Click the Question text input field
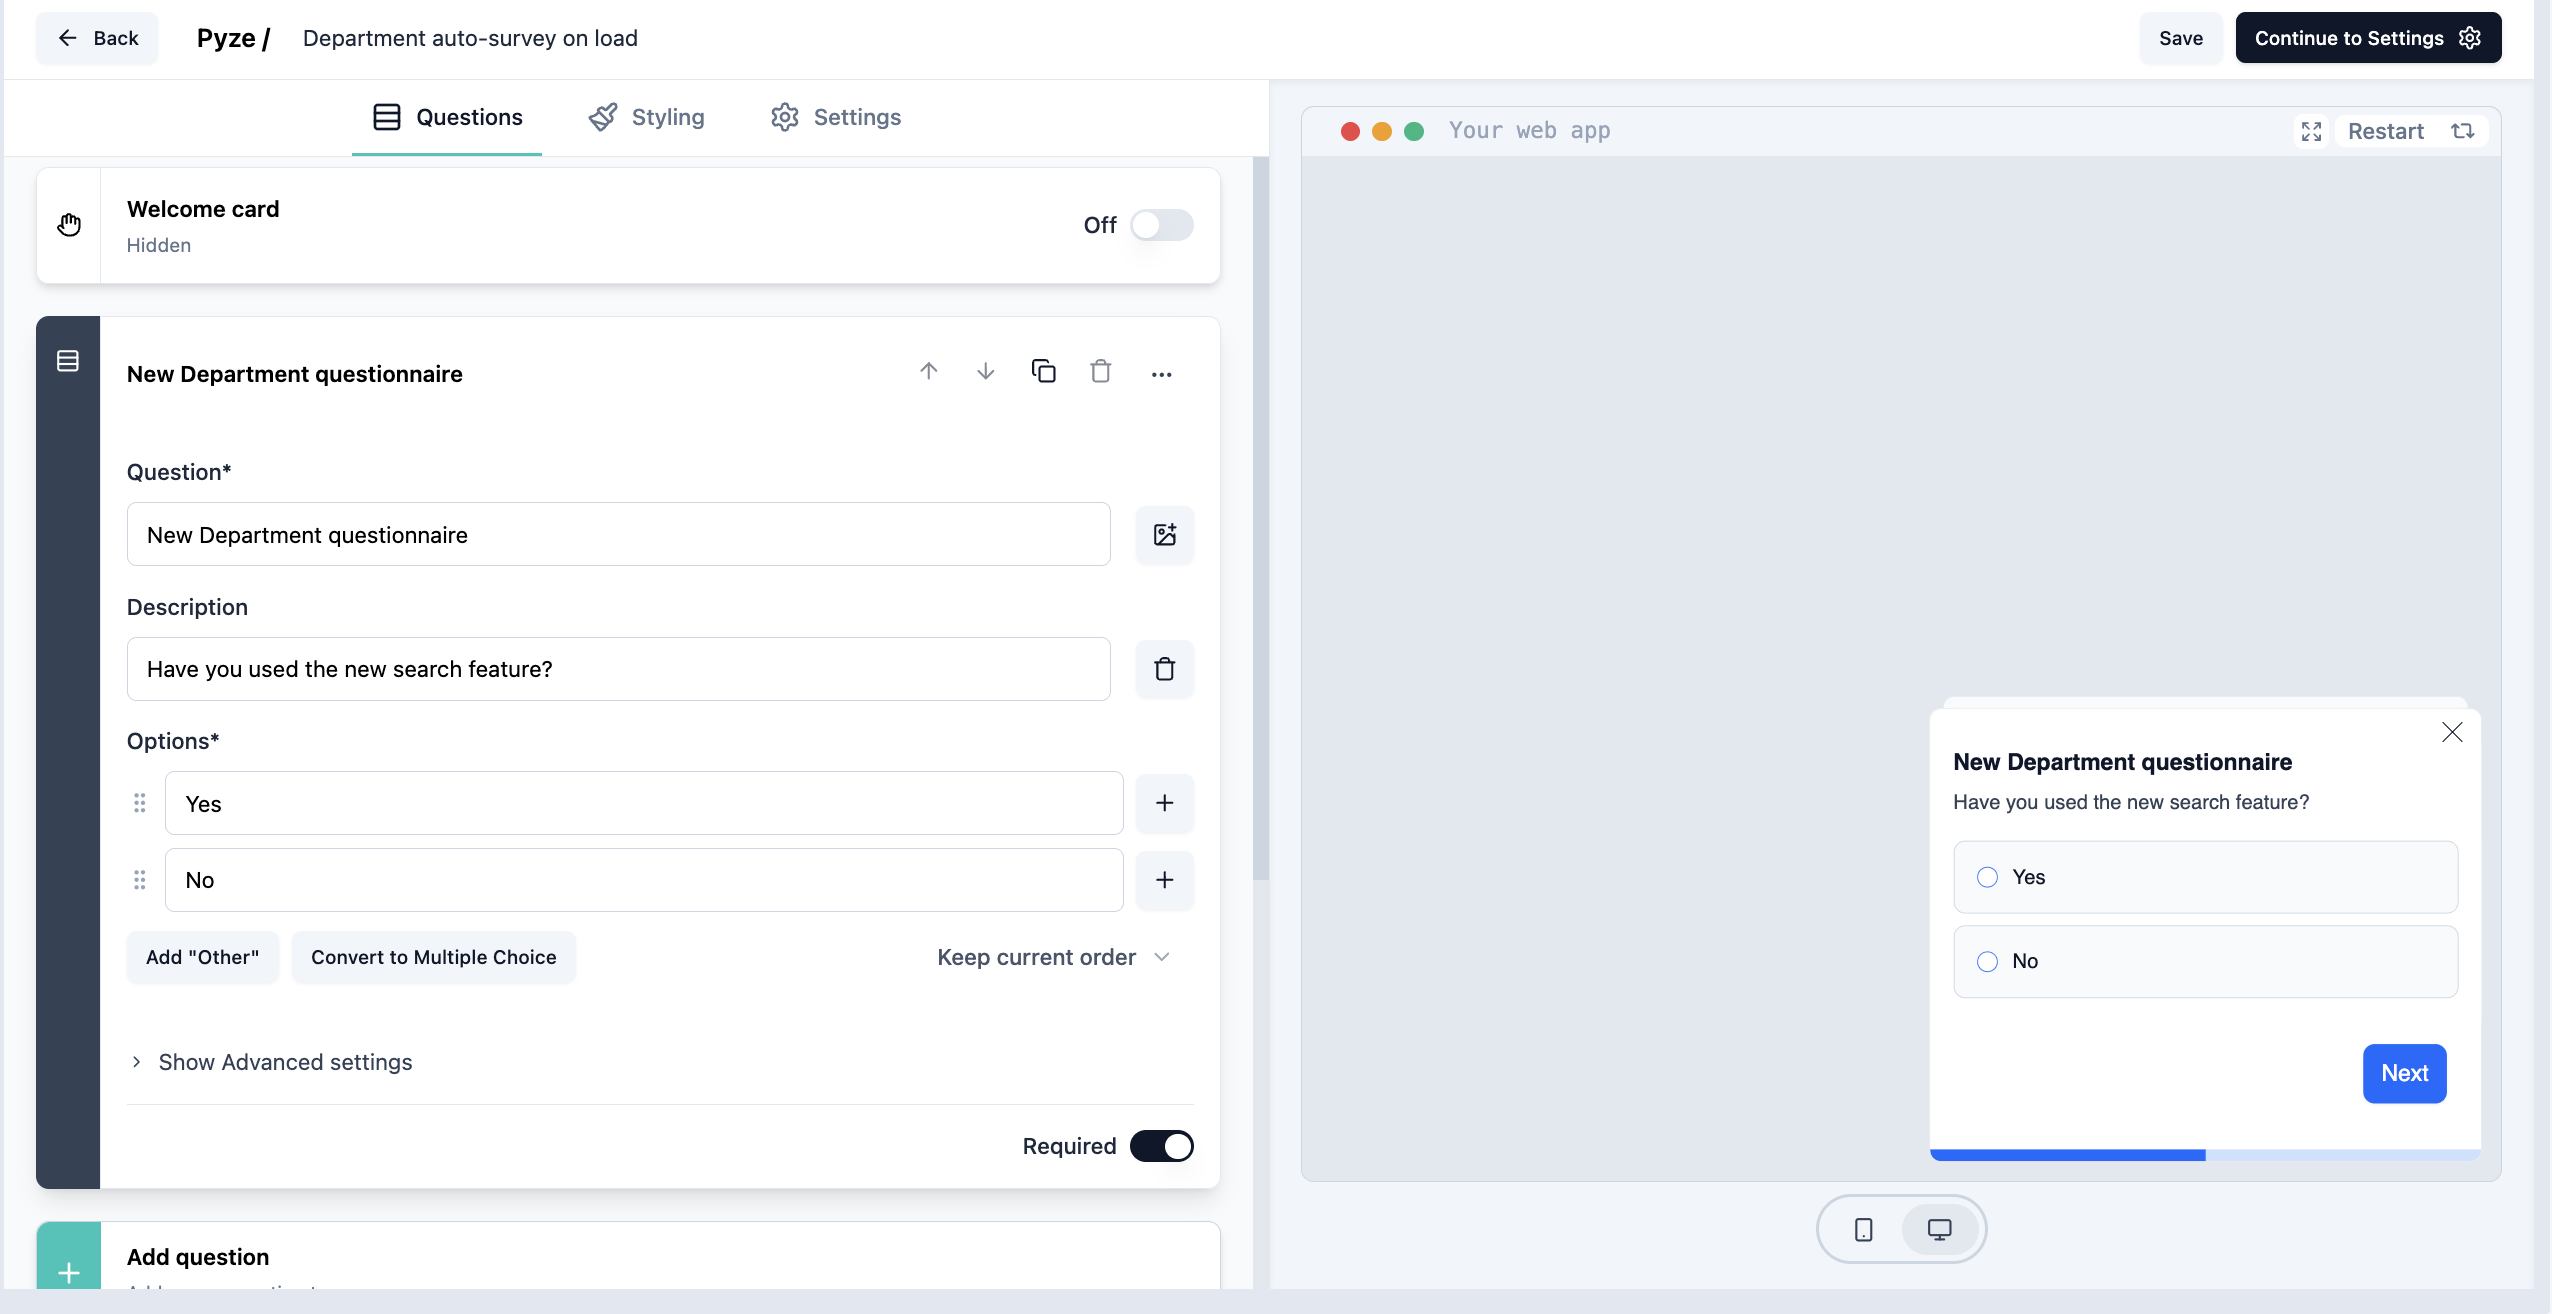This screenshot has height=1314, width=2552. [618, 535]
